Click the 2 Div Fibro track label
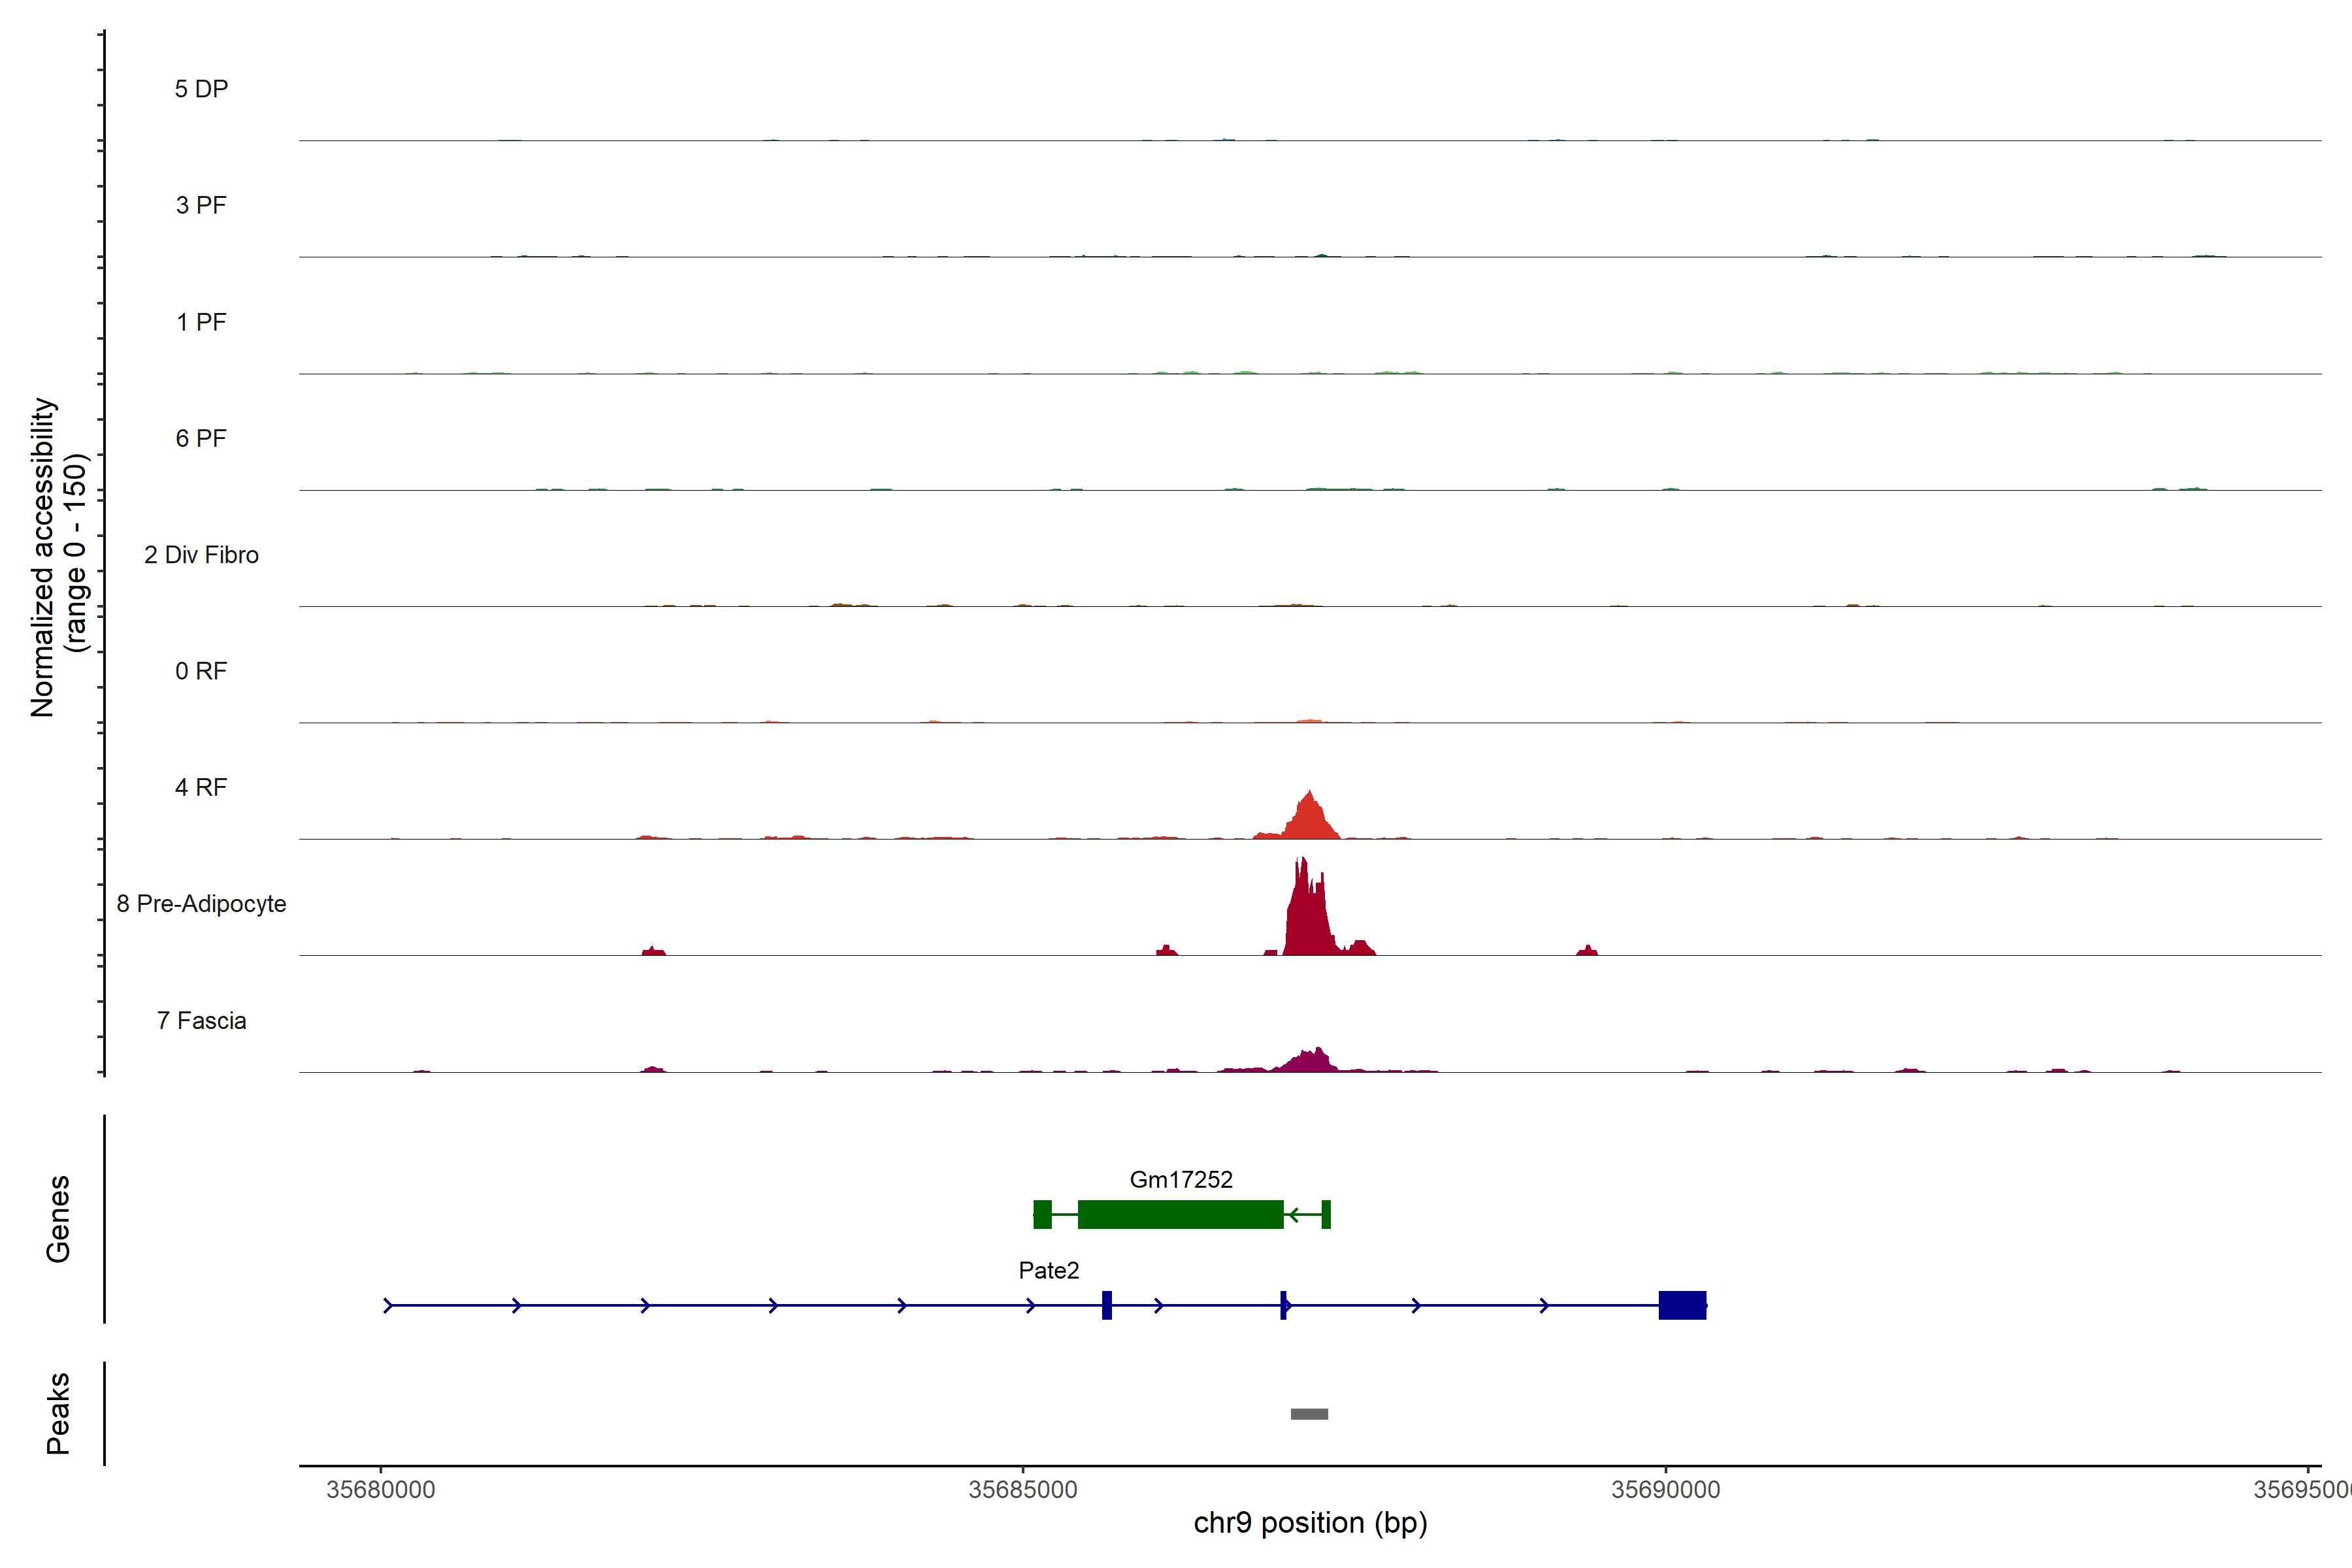Image resolution: width=2352 pixels, height=1568 pixels. [x=201, y=555]
